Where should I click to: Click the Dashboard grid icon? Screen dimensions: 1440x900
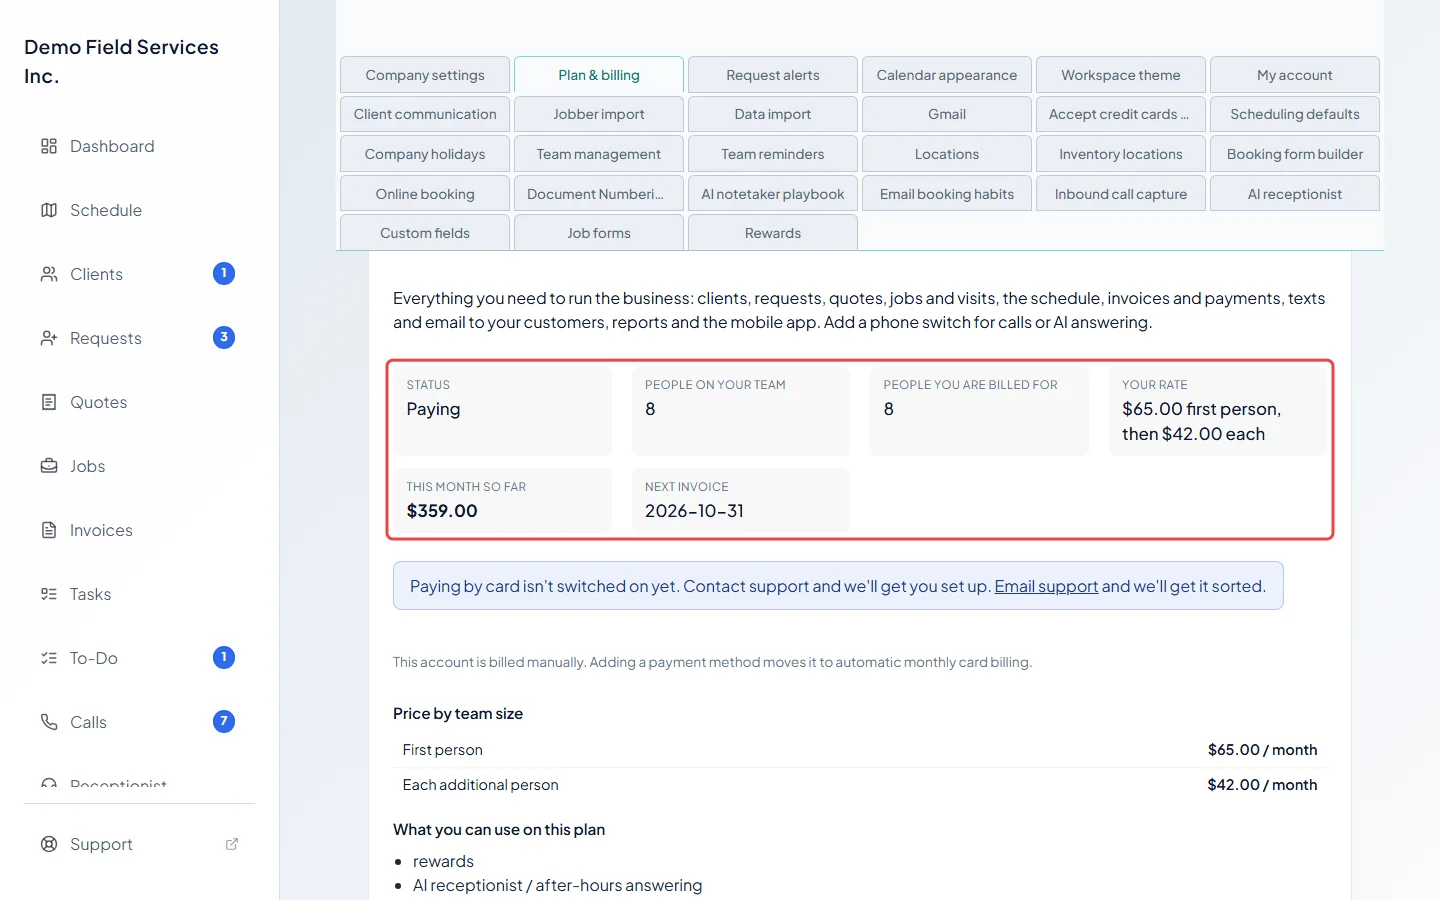pos(49,146)
